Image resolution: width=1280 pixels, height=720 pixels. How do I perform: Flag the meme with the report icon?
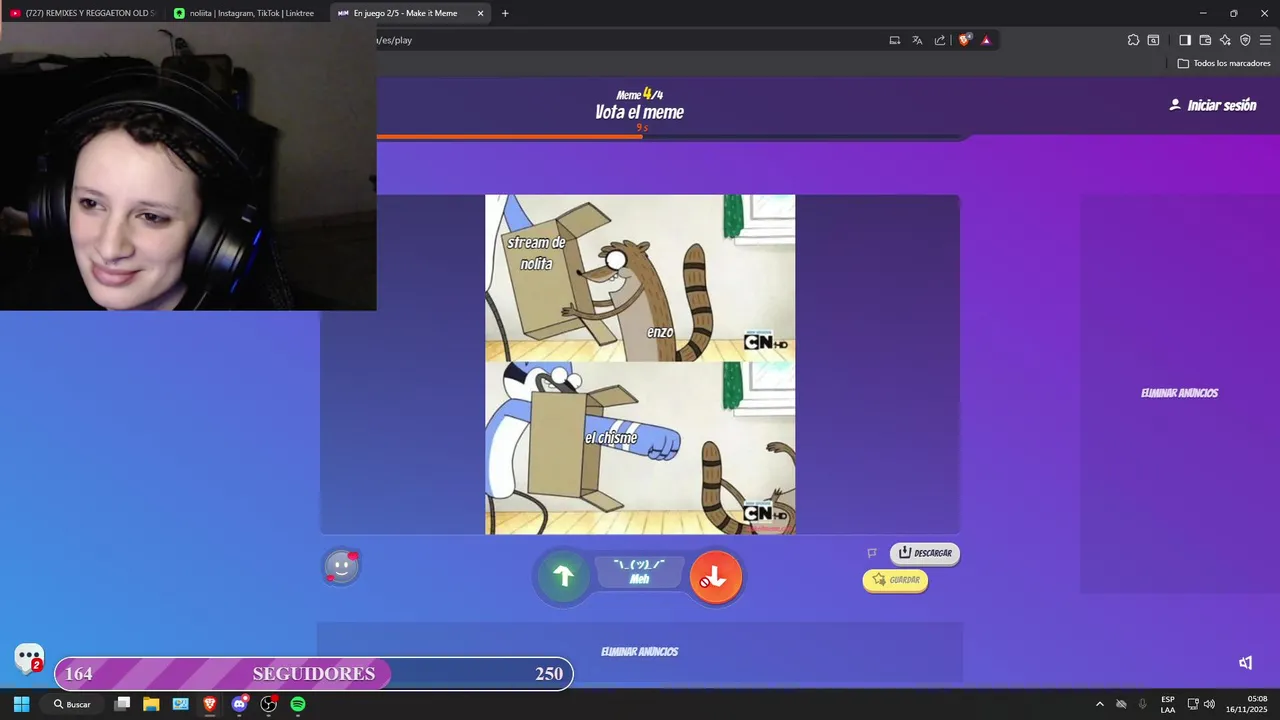[x=872, y=553]
